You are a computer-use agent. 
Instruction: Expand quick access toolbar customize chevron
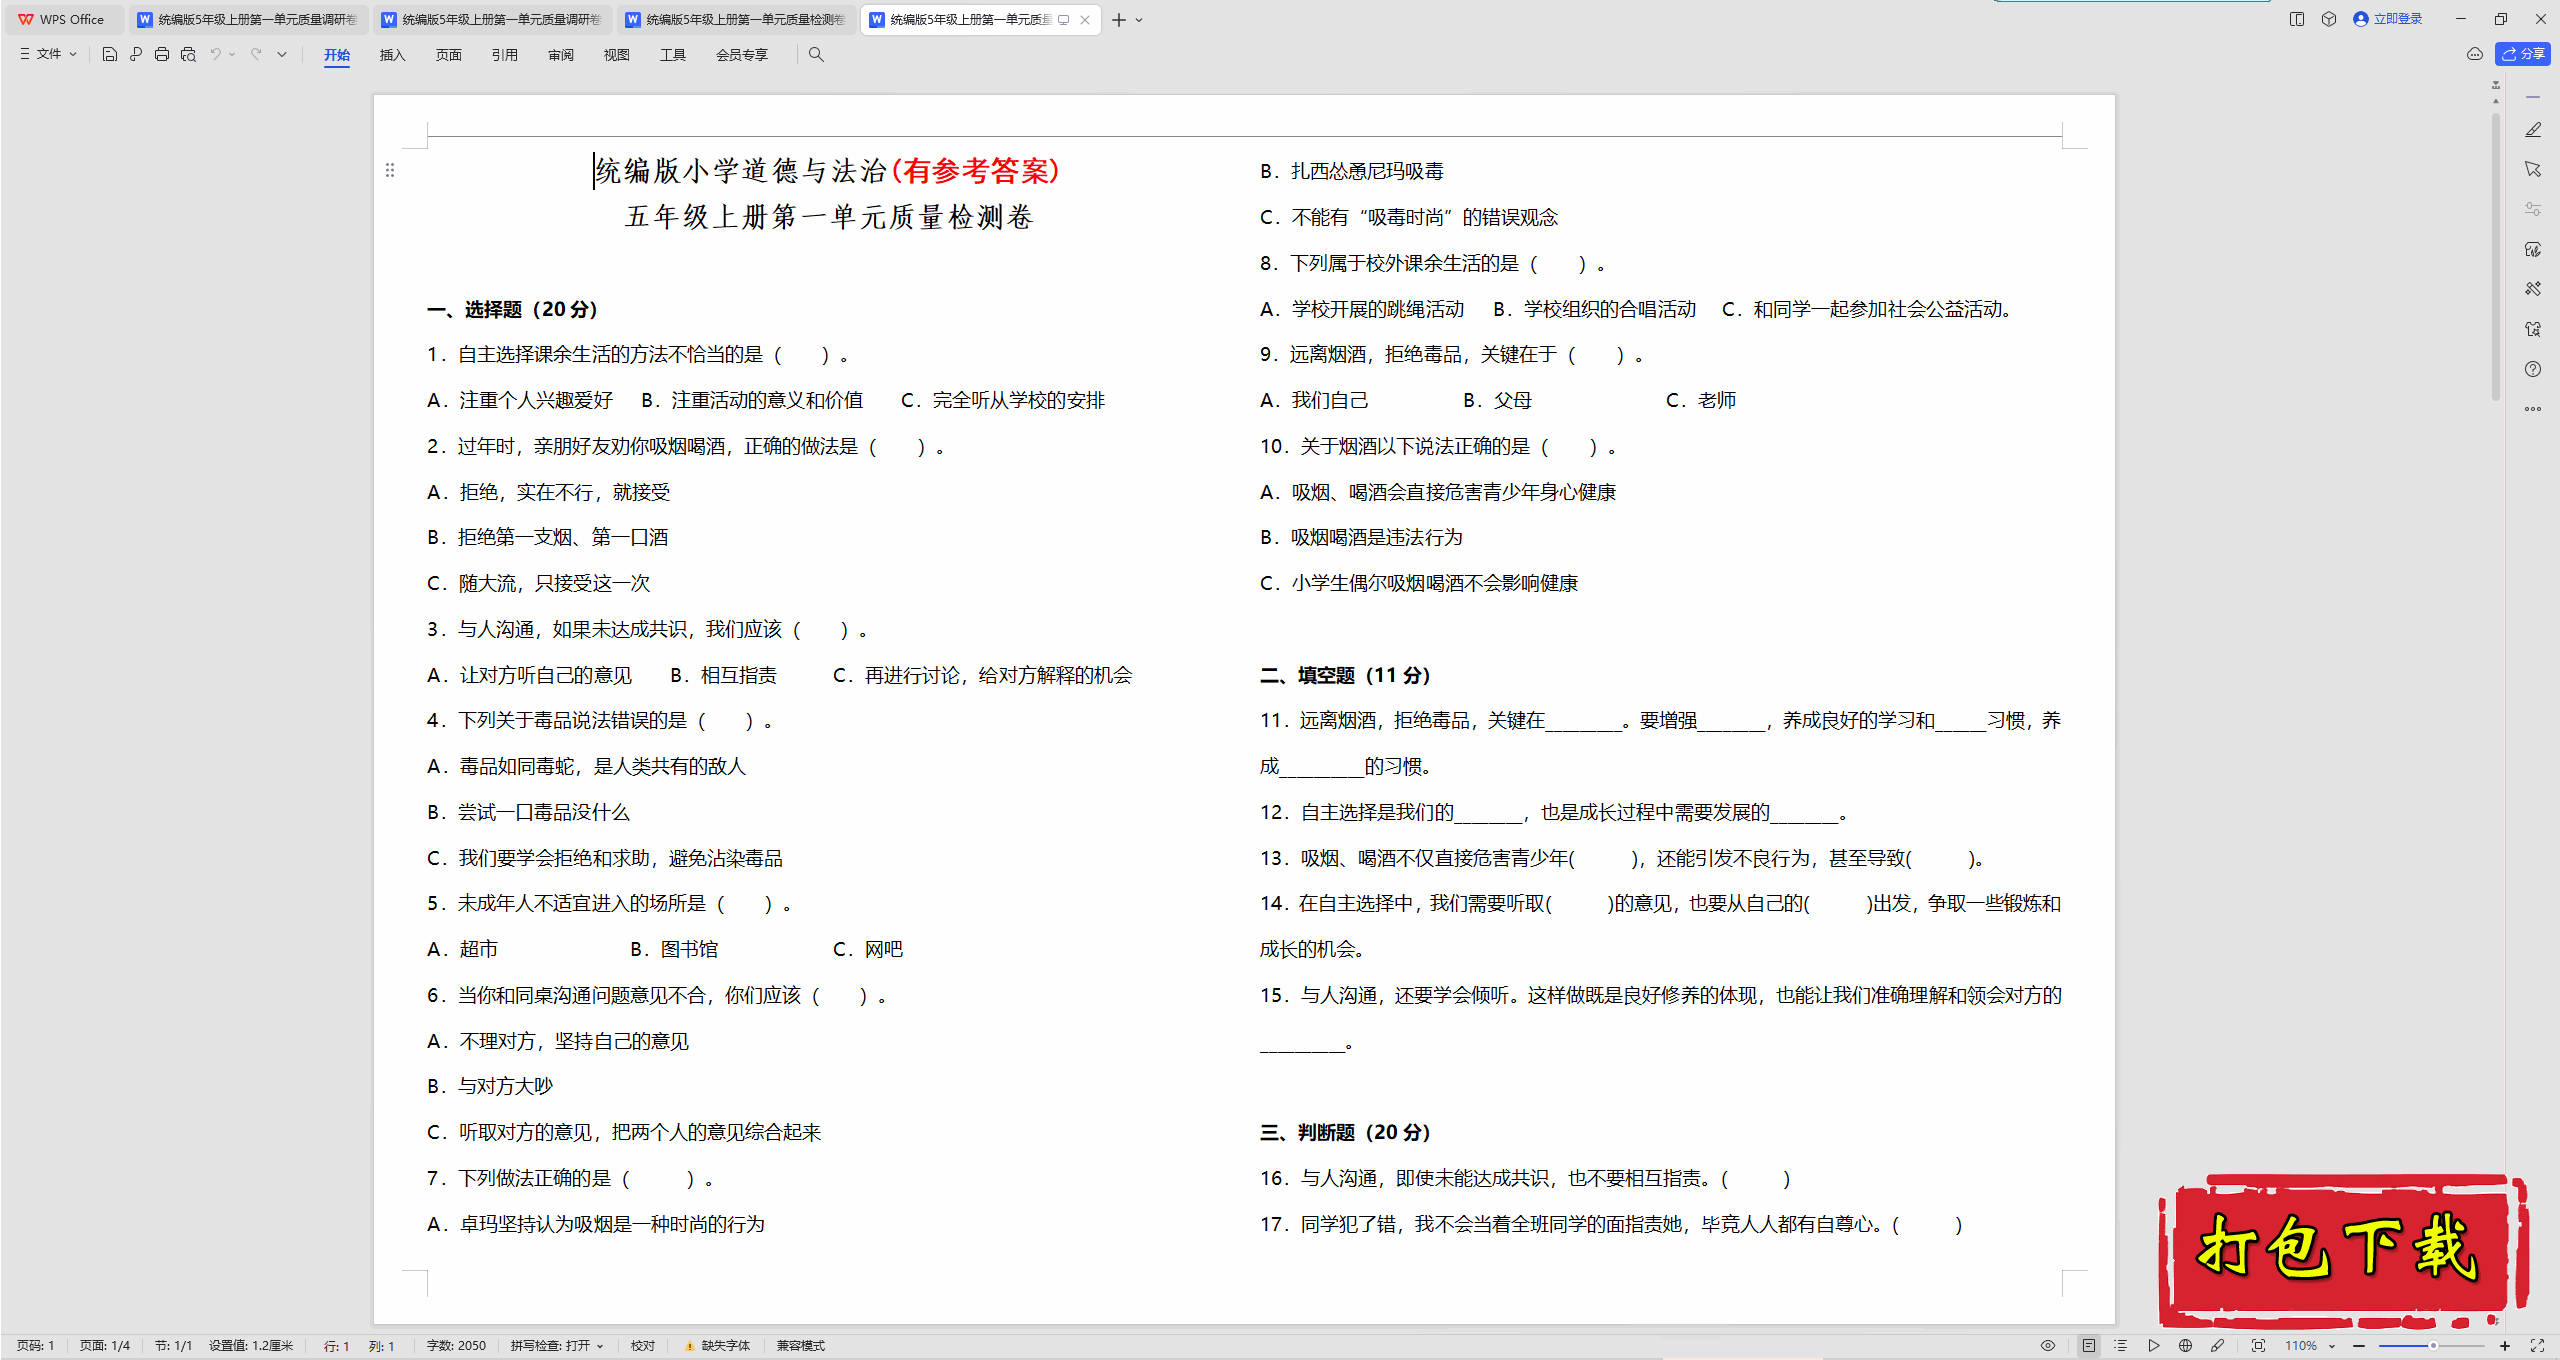point(282,54)
